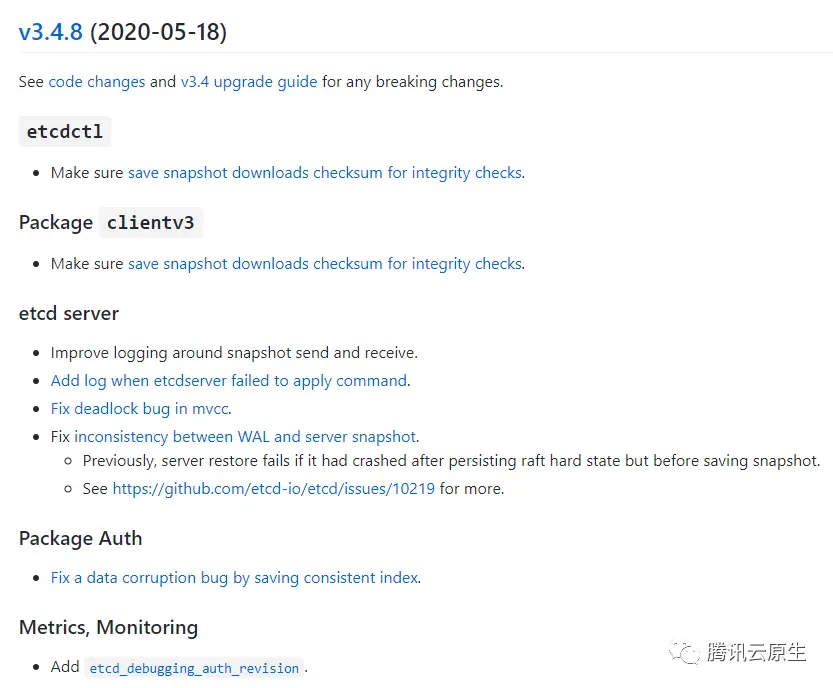Viewport: 833px width, 688px height.
Task: Open checksum integrity link under etcdctl heading
Action: 324,173
